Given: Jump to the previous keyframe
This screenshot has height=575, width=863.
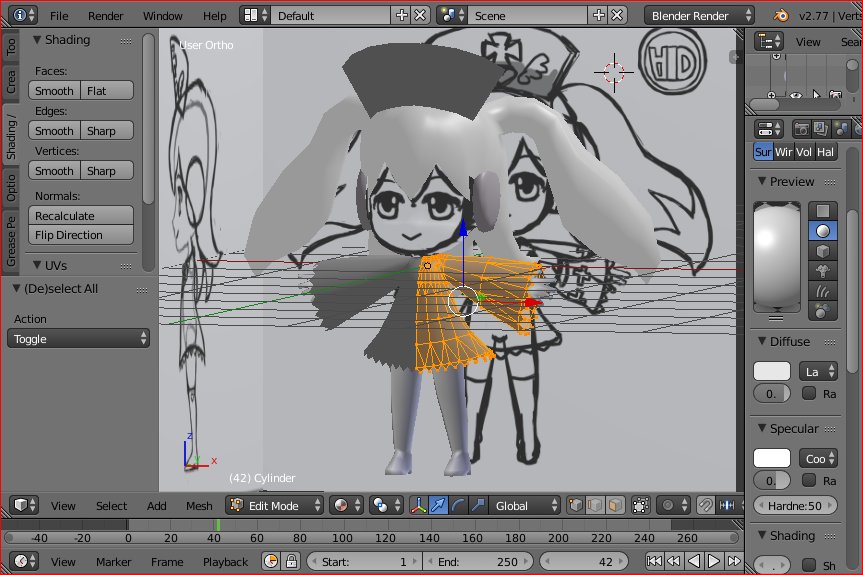Looking at the screenshot, I should click(674, 561).
